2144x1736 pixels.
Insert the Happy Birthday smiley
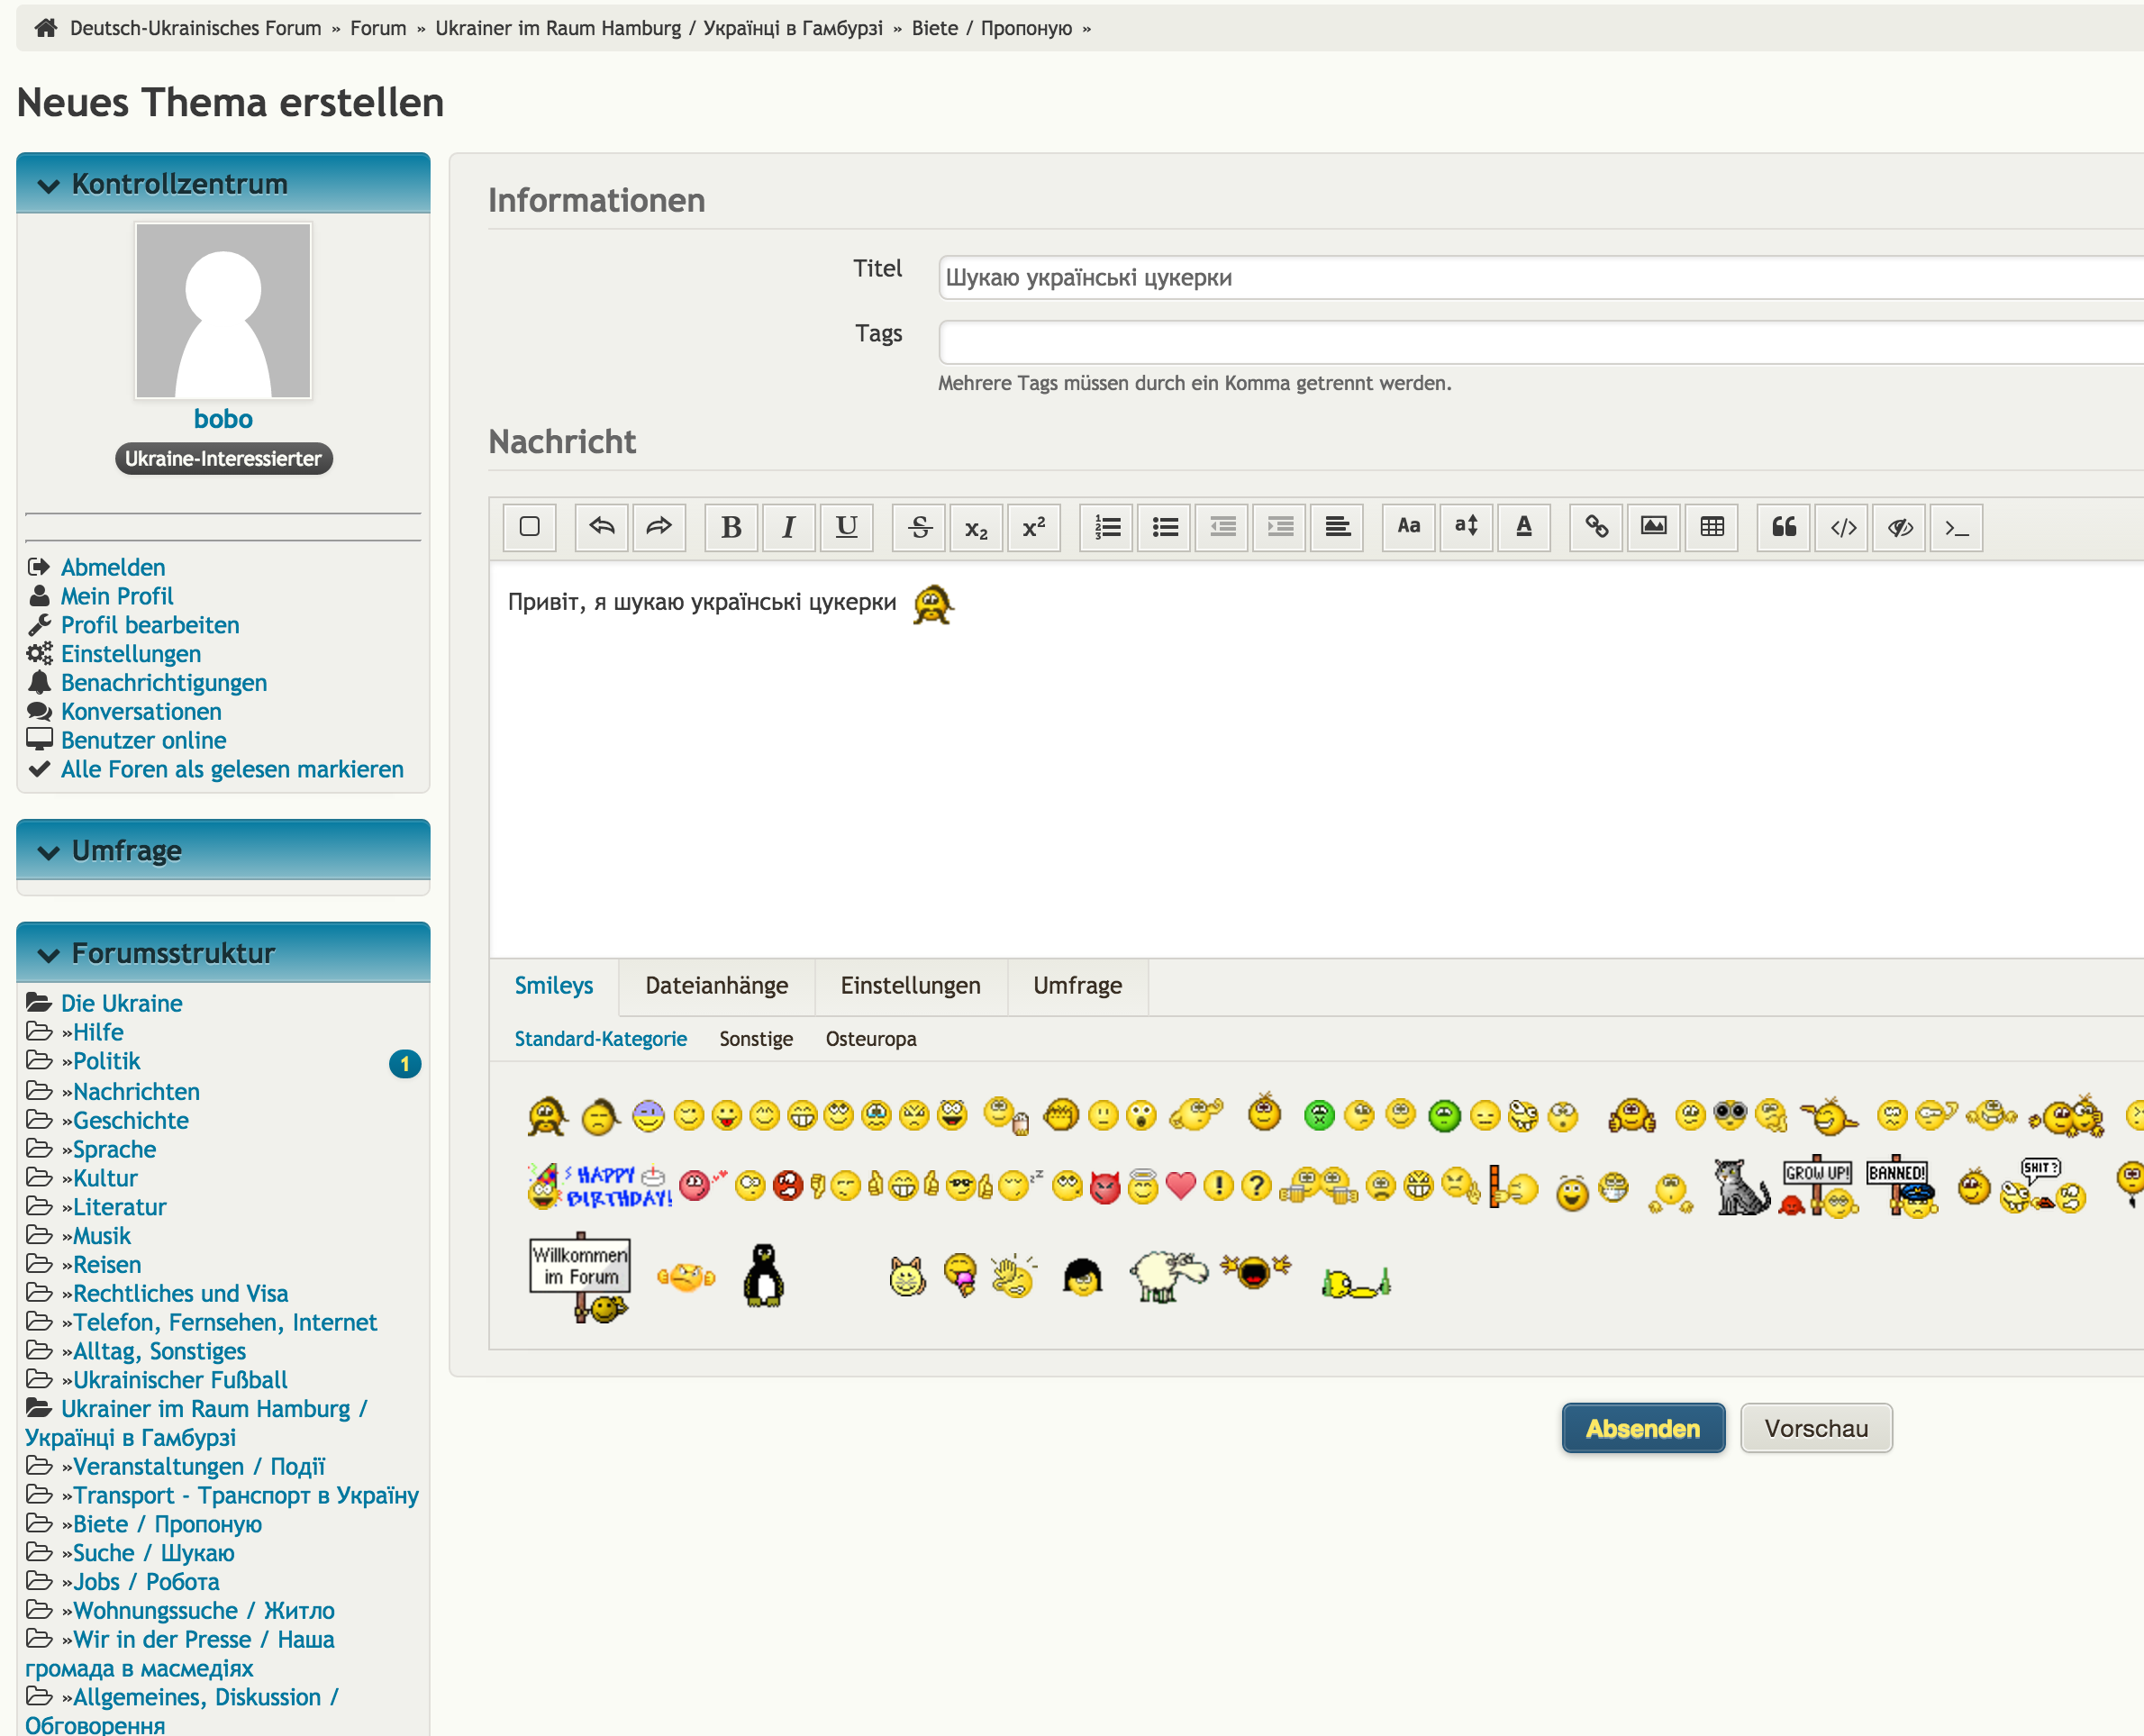[600, 1186]
